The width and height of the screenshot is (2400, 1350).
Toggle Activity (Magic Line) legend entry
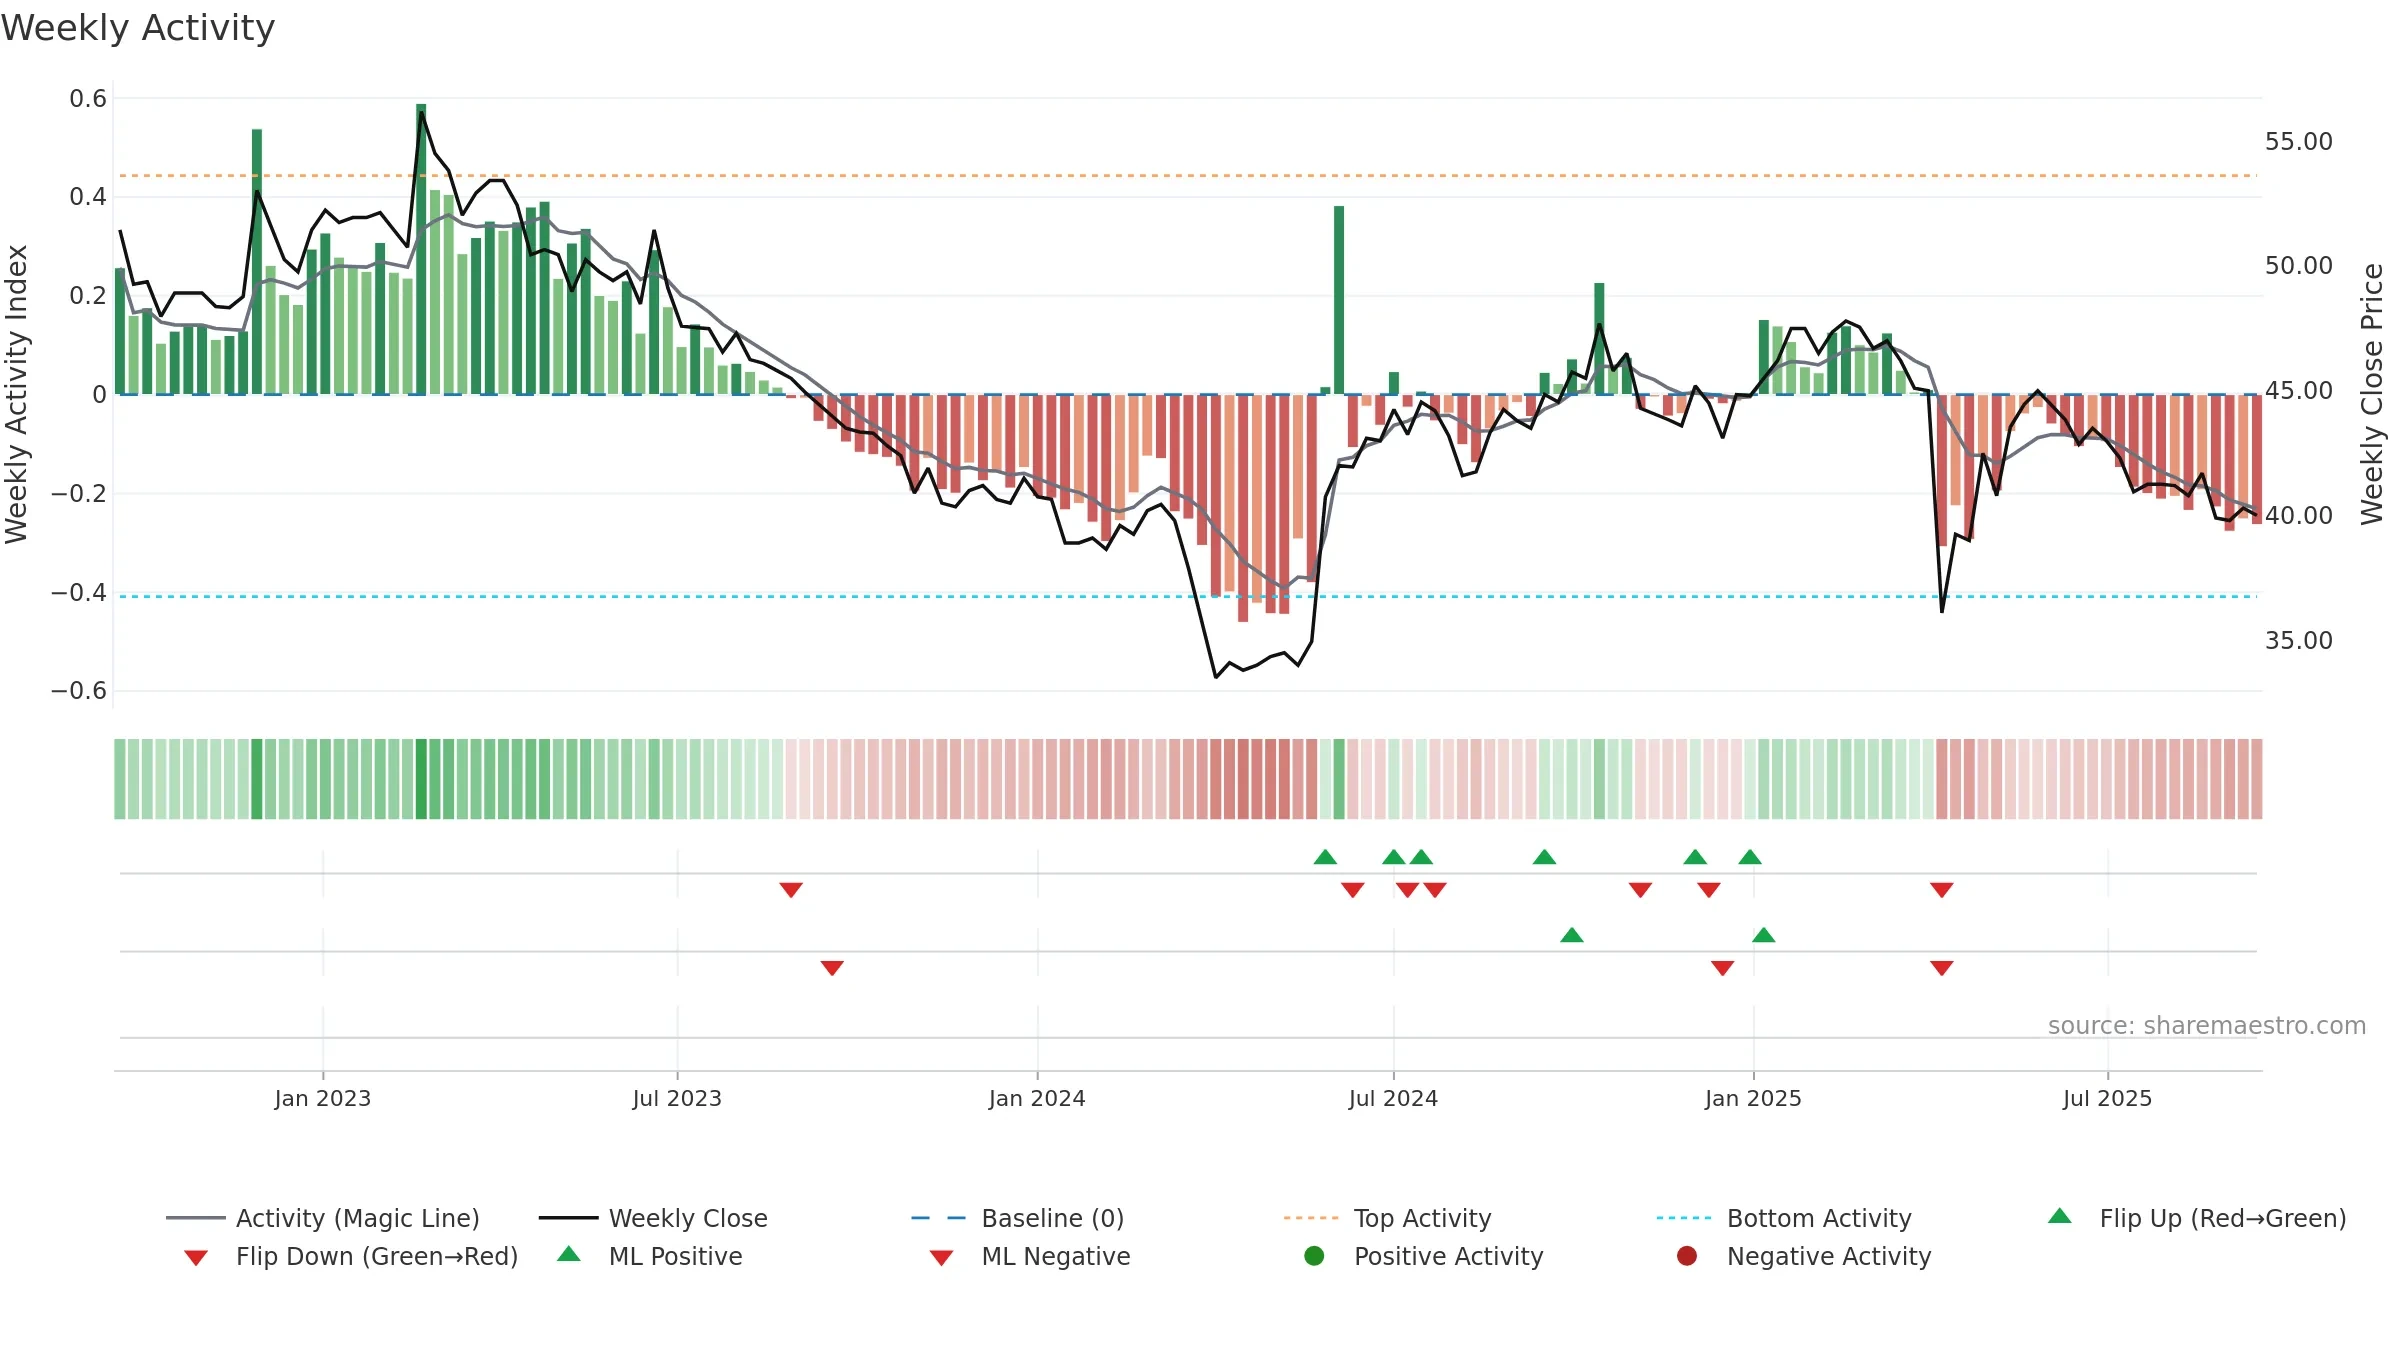click(323, 1218)
